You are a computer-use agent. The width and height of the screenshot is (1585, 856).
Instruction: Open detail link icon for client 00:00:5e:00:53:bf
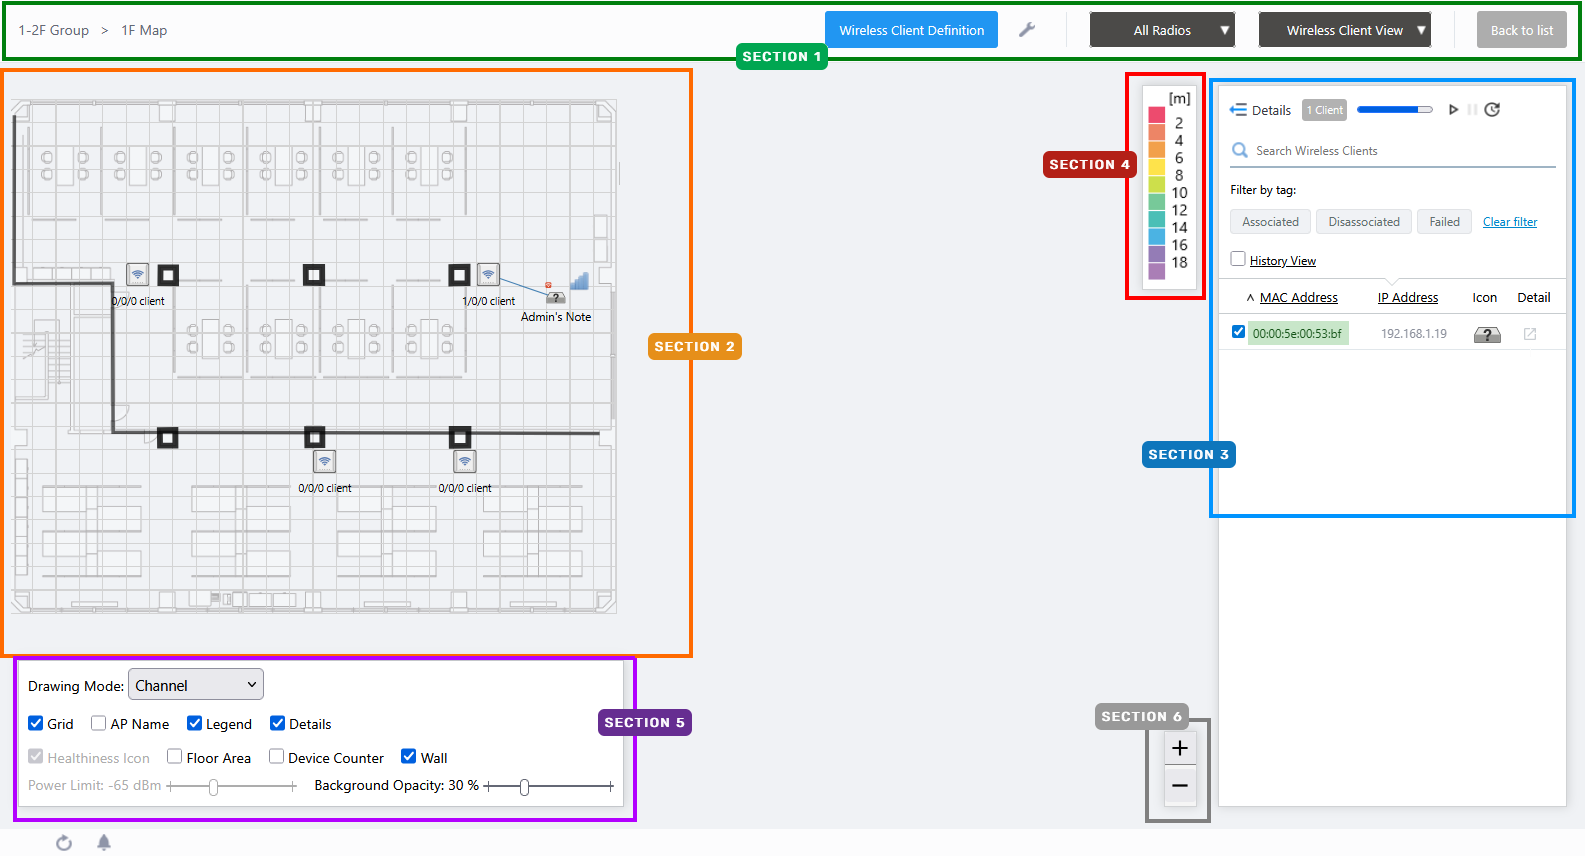(1529, 334)
